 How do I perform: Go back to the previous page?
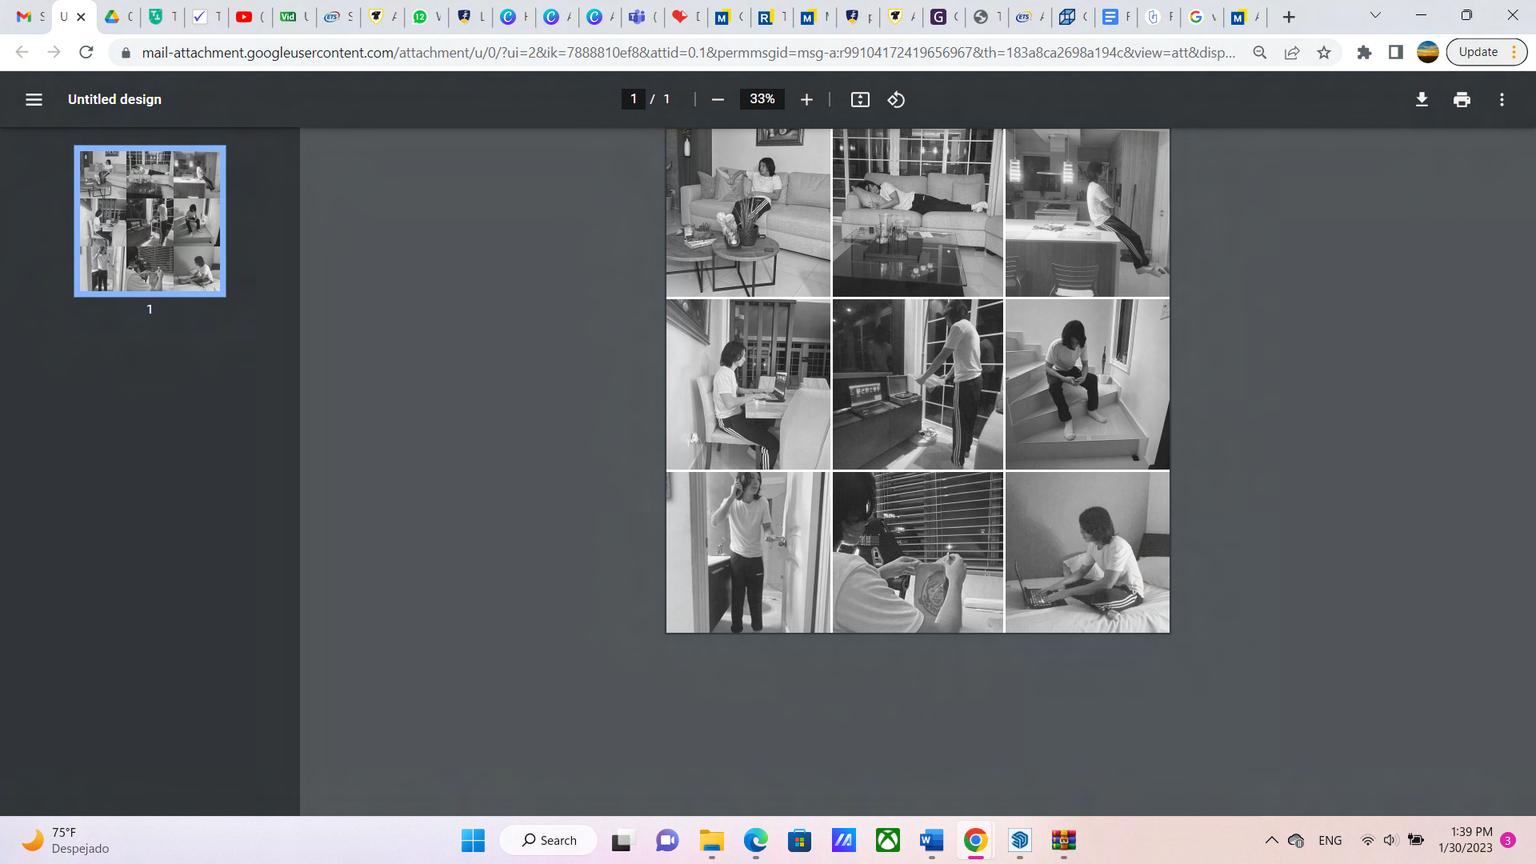(22, 52)
